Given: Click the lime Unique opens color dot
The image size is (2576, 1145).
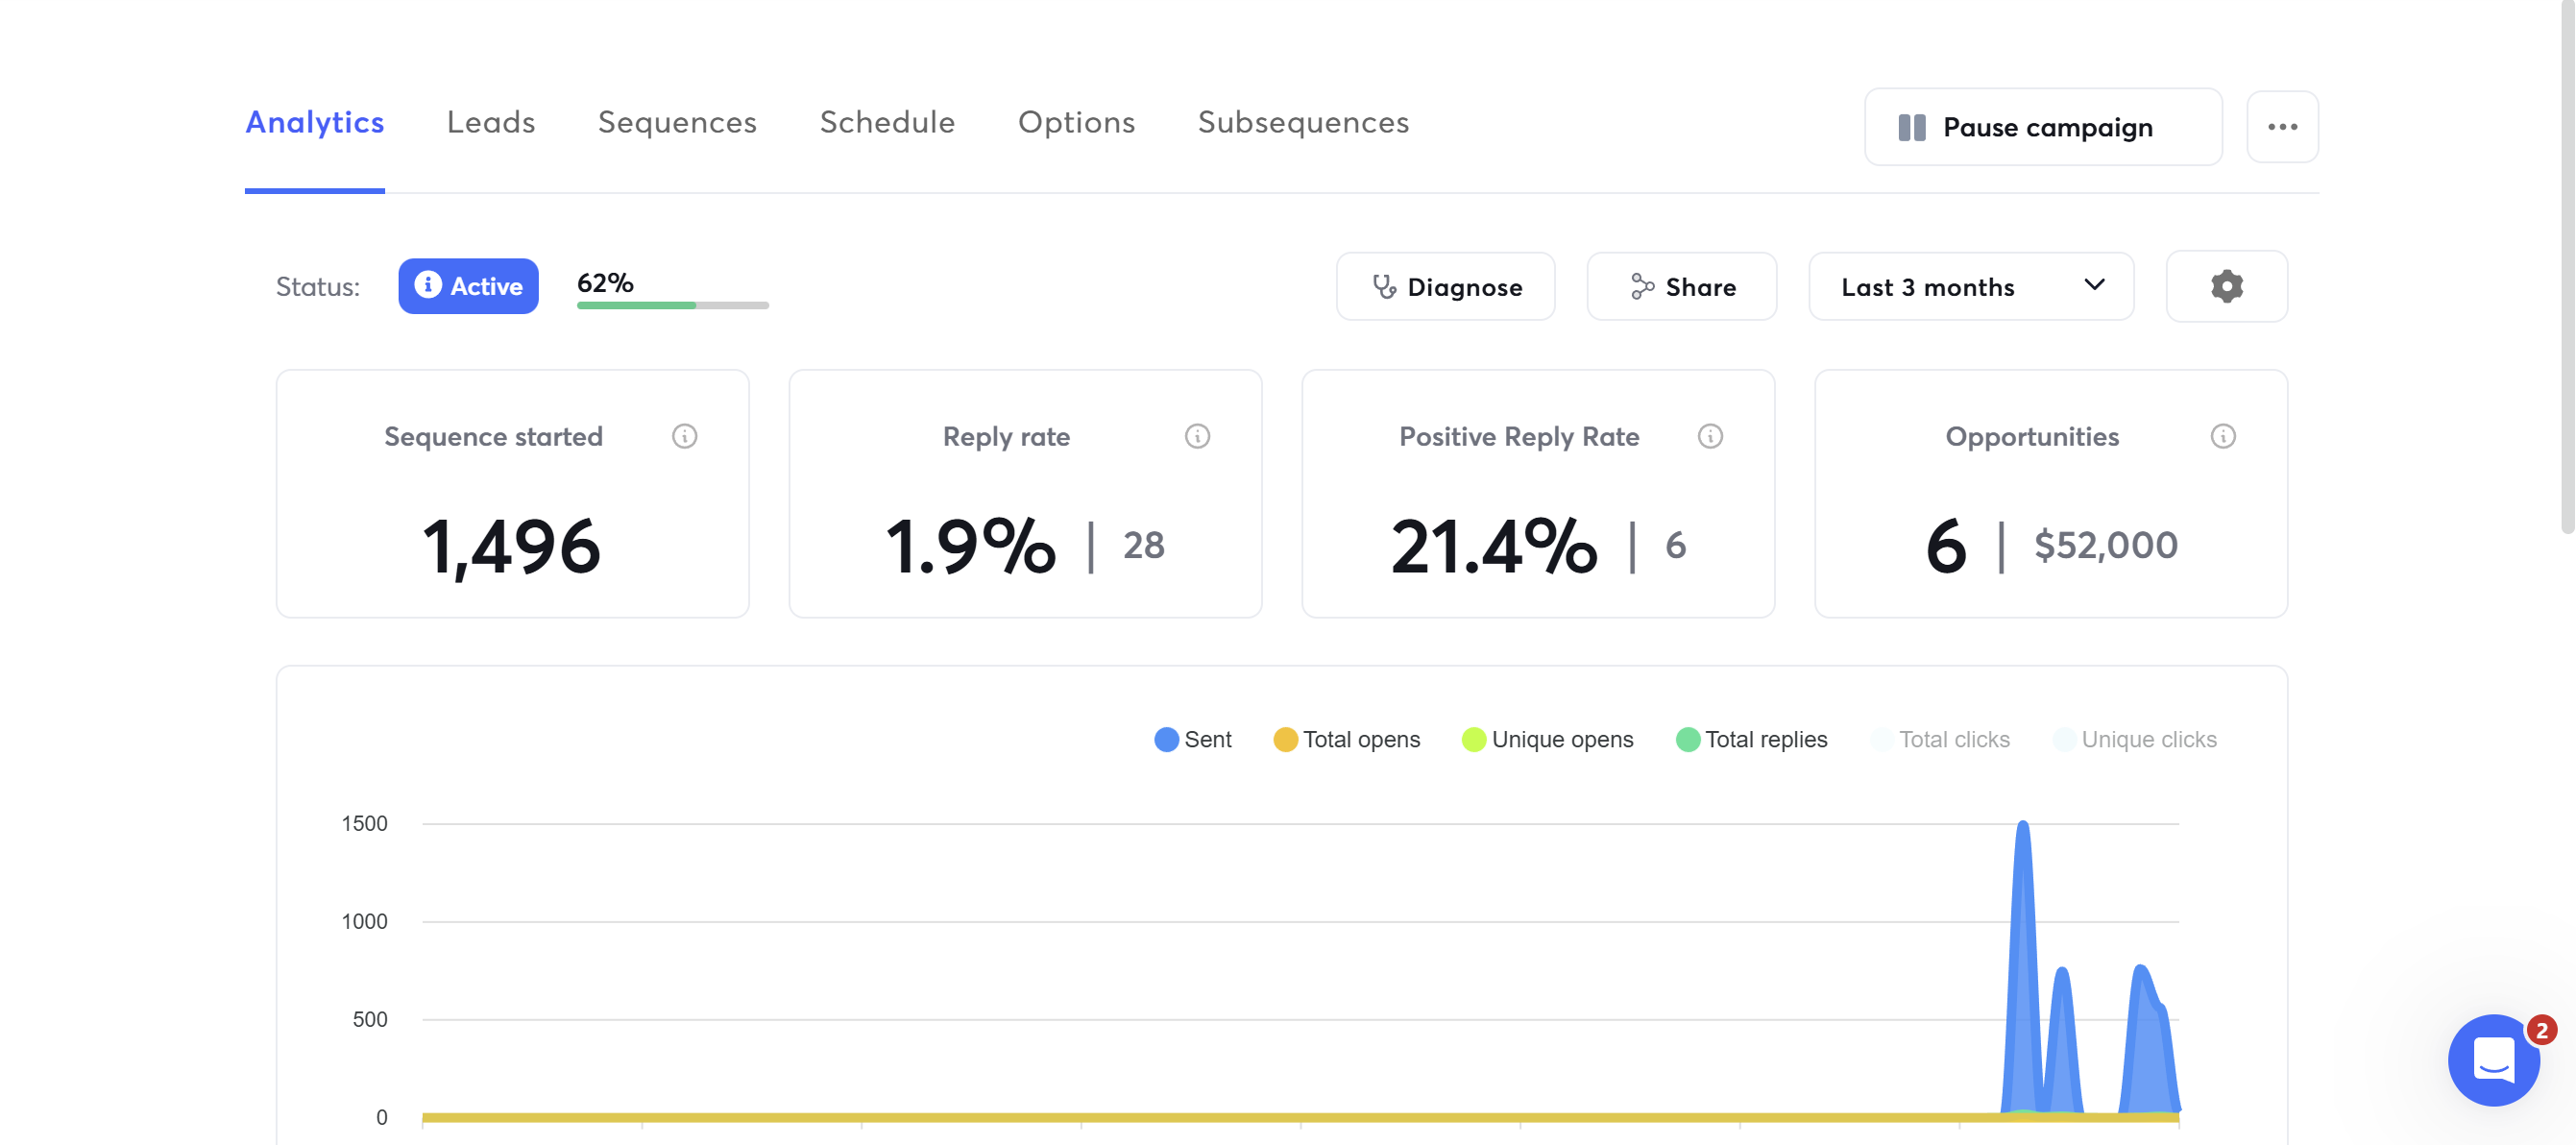Looking at the screenshot, I should coord(1473,740).
